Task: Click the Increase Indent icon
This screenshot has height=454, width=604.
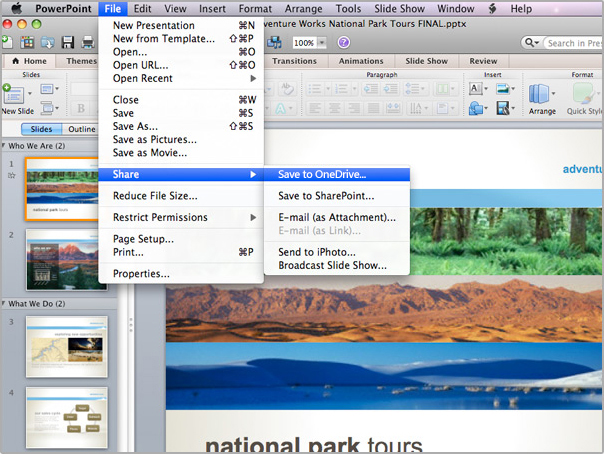Action: 391,89
